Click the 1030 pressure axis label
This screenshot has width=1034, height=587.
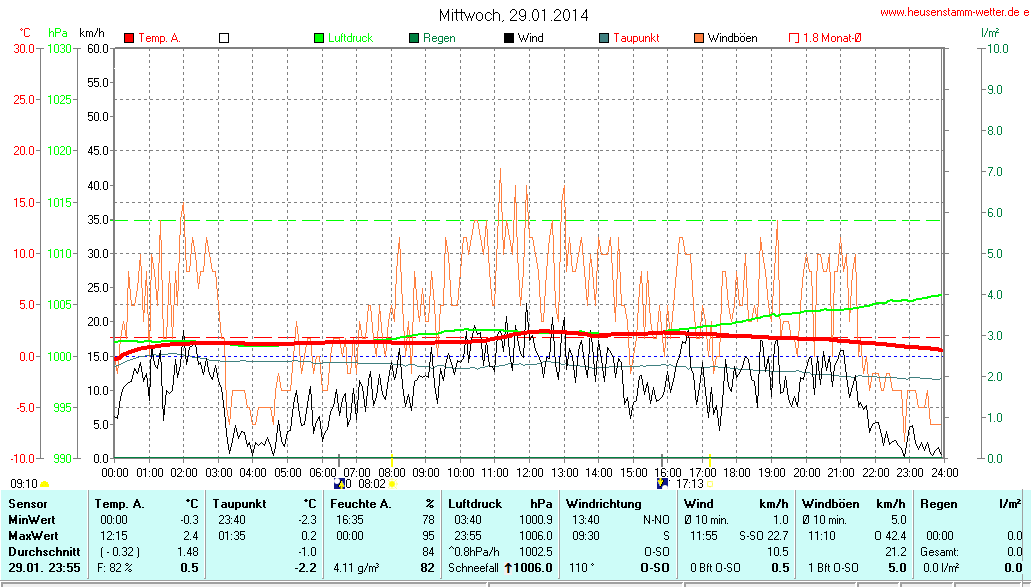point(59,49)
